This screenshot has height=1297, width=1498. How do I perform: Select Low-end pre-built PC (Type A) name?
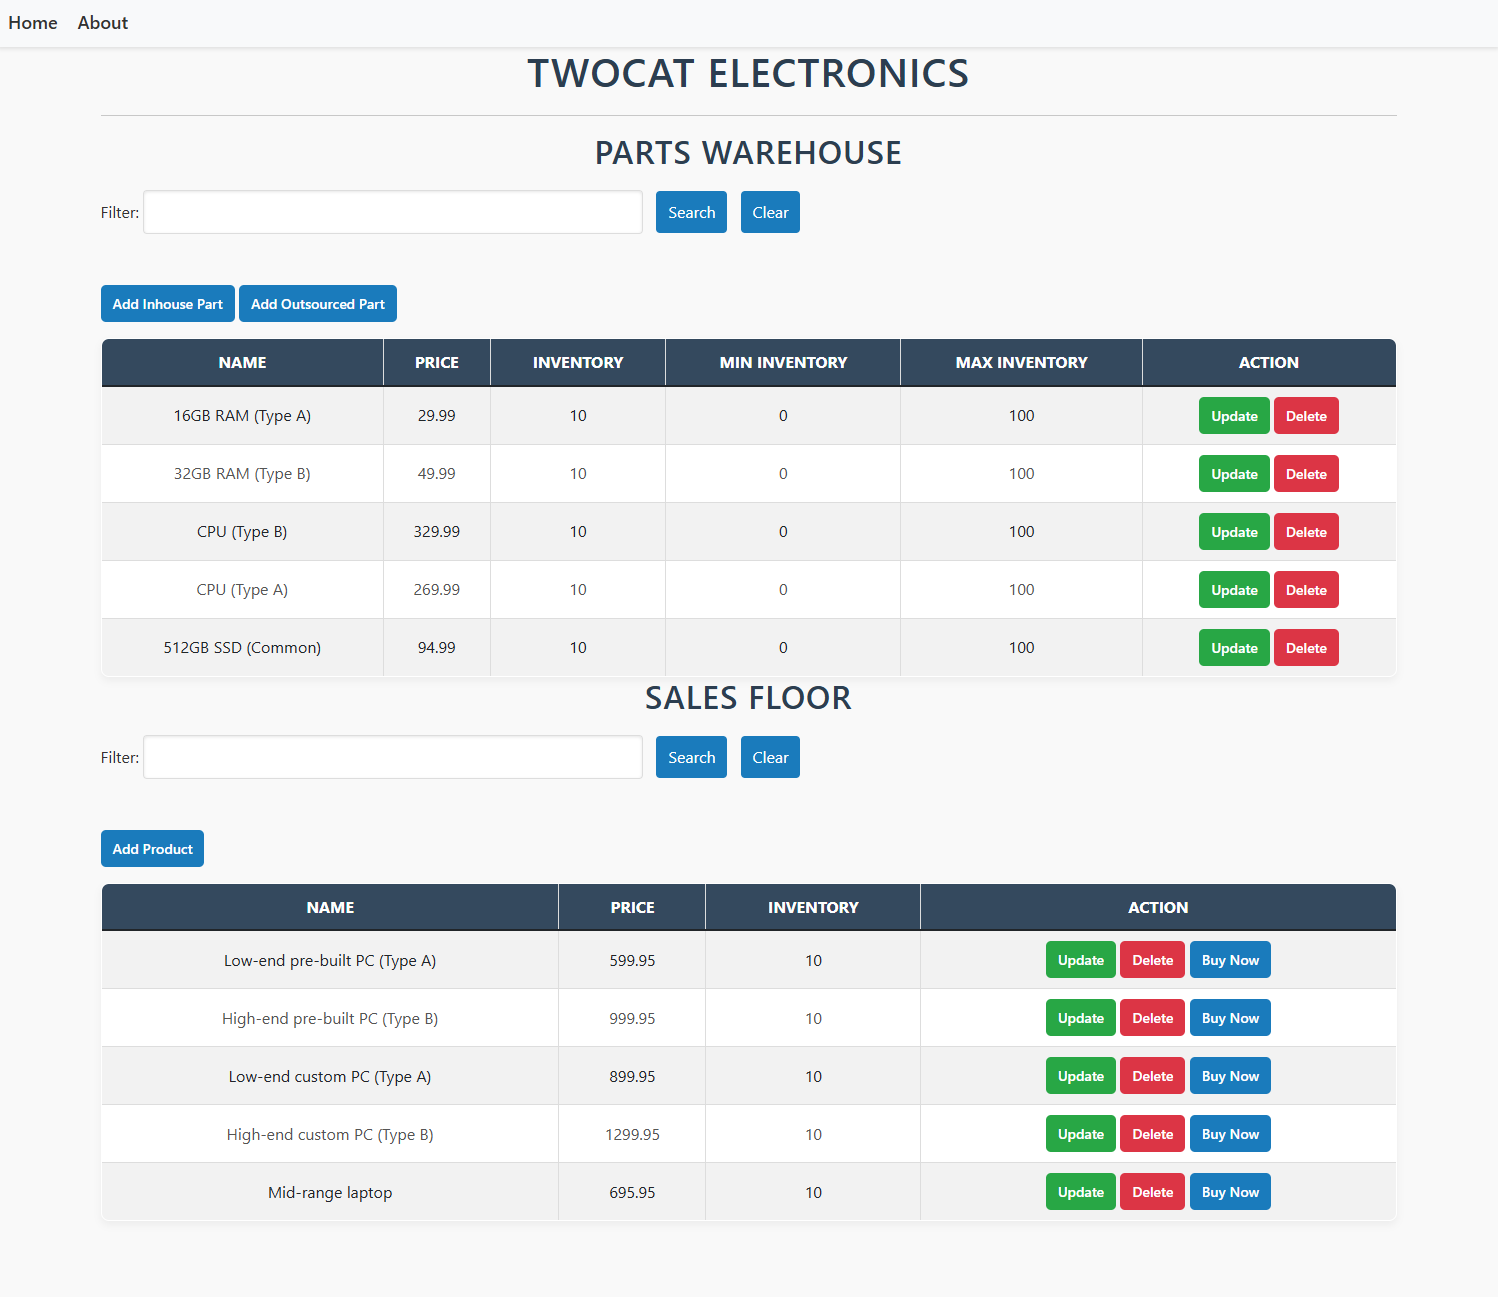click(x=330, y=960)
